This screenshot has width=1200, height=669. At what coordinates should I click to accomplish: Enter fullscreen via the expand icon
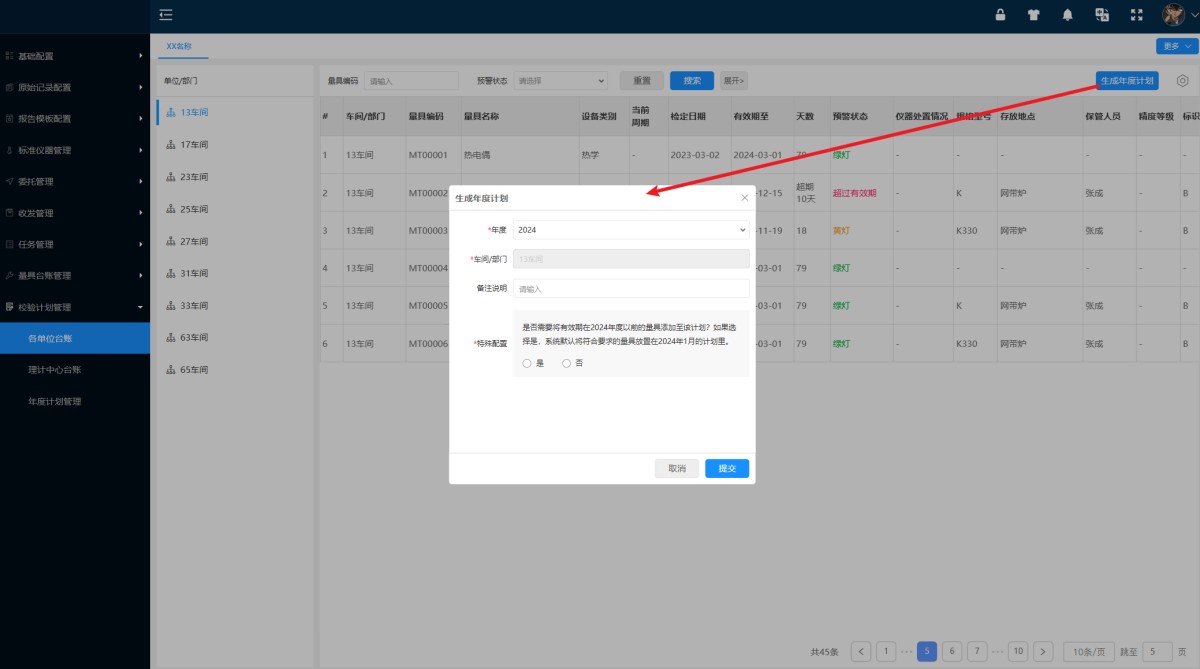pyautogui.click(x=1135, y=15)
